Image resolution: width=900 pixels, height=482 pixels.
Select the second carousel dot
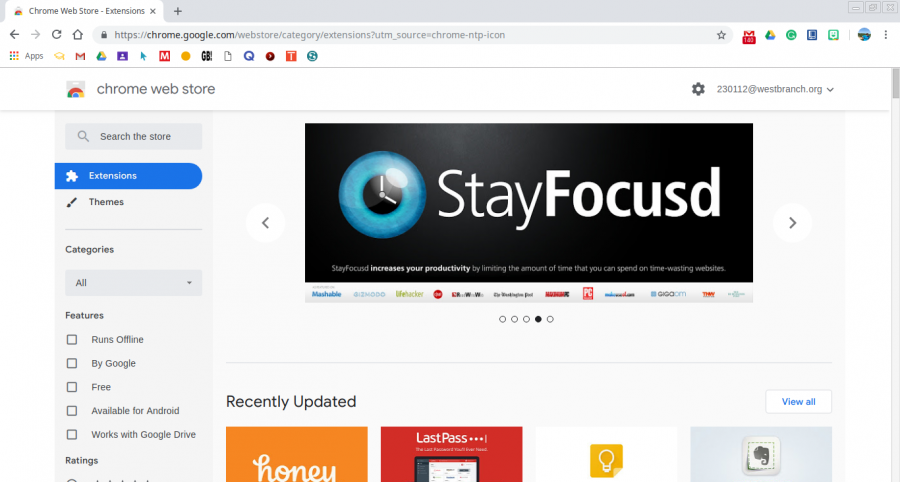click(x=514, y=319)
